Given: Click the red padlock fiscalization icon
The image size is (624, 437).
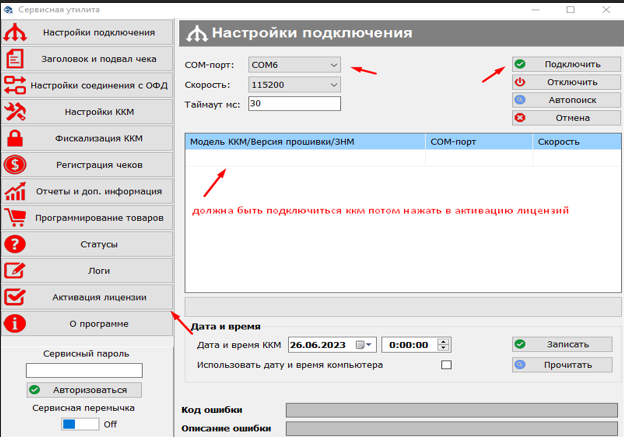Looking at the screenshot, I should [x=15, y=137].
